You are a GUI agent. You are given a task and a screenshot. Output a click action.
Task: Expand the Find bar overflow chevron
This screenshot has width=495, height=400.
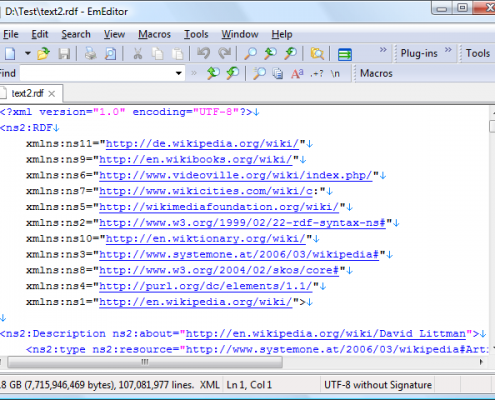[194, 73]
